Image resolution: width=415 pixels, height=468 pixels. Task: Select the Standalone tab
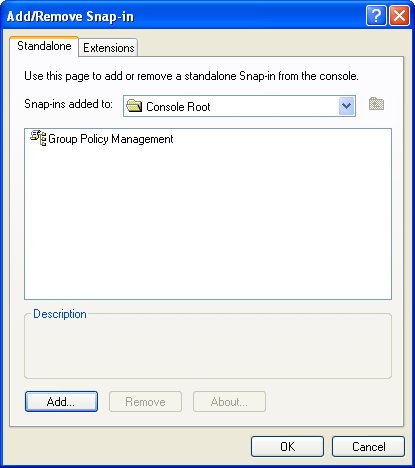[44, 46]
